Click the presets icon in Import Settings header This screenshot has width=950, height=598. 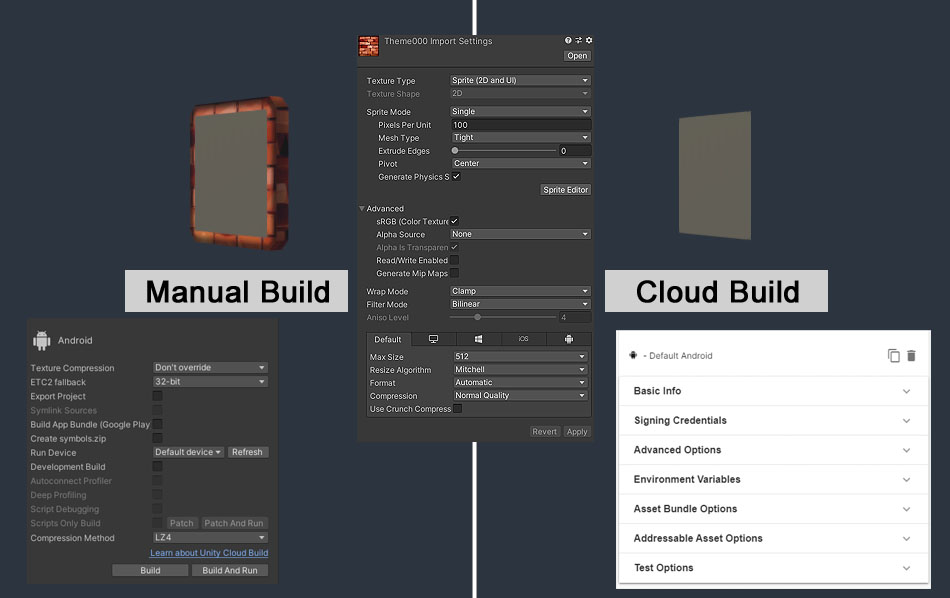578,40
